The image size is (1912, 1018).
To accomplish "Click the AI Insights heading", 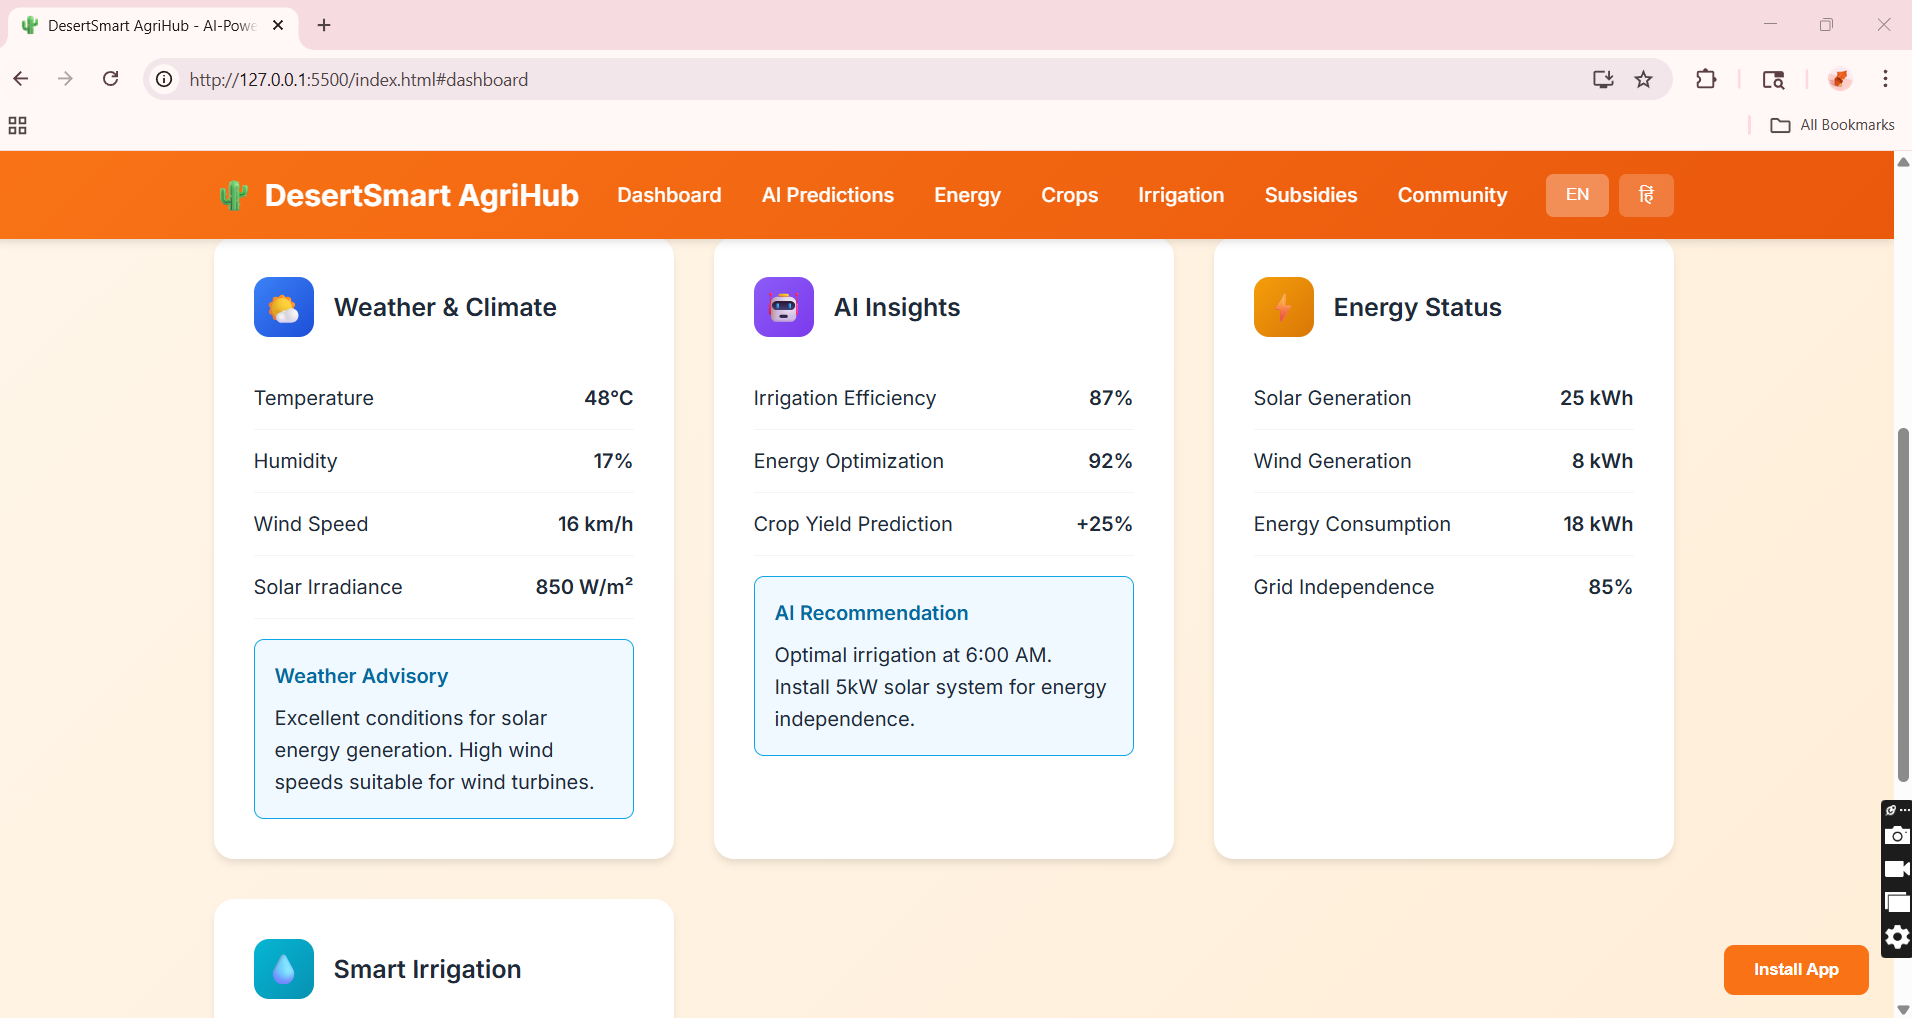I will (897, 307).
